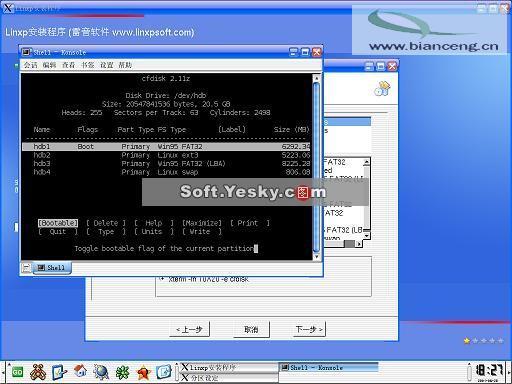
Task: Click the installer wizard icon in background dialog
Action: click(x=382, y=89)
